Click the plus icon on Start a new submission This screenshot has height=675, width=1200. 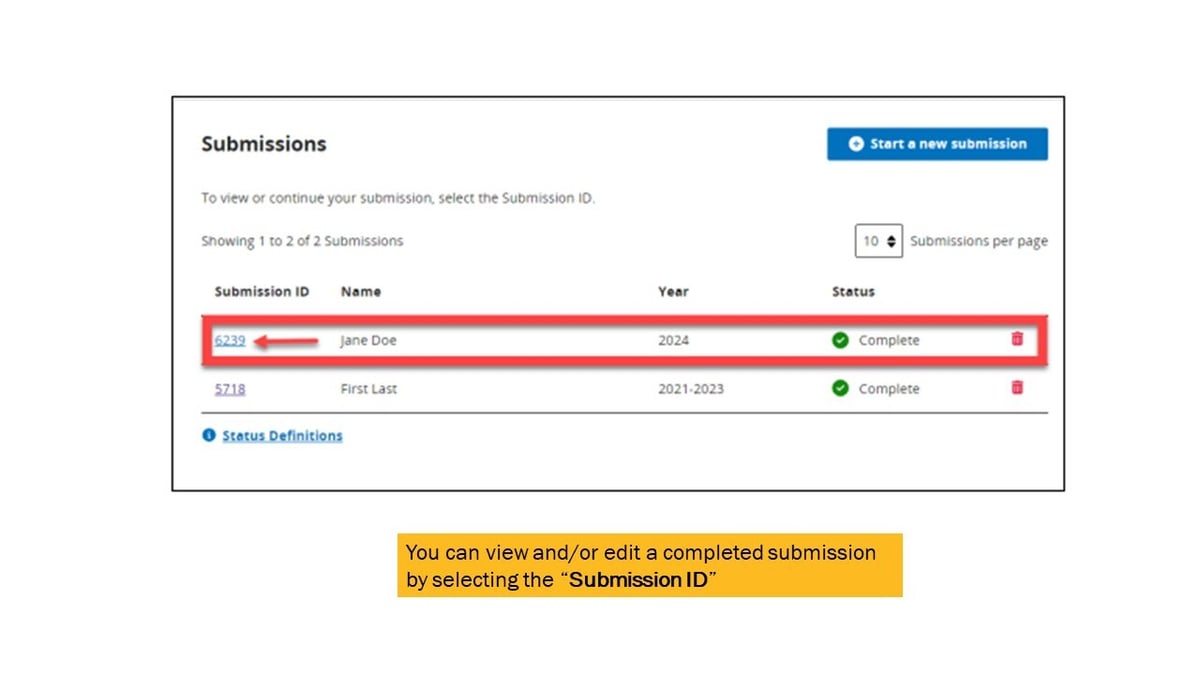coord(855,143)
